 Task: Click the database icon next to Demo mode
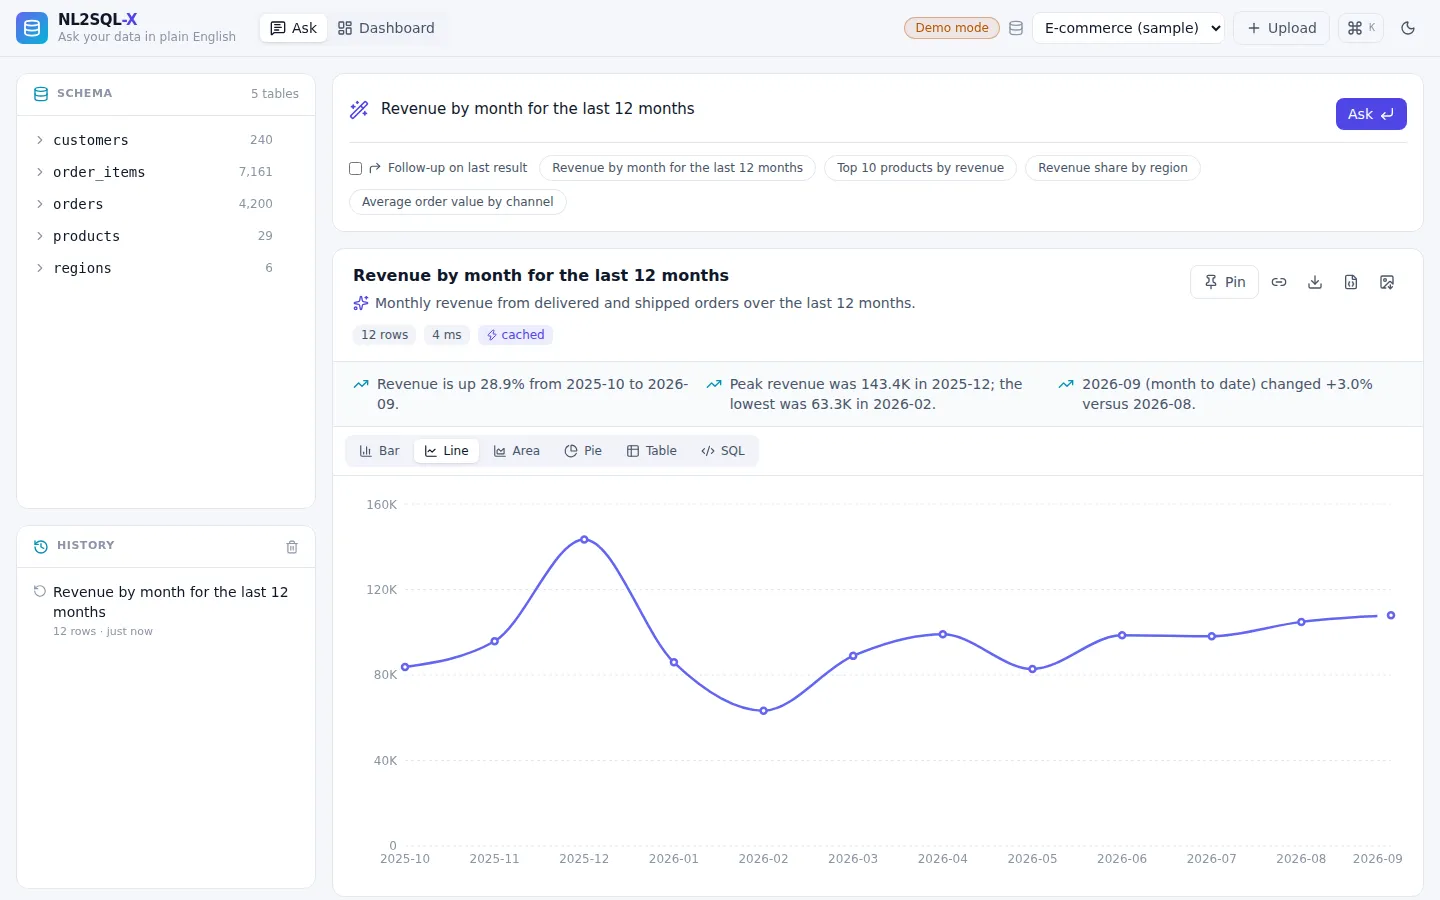click(1016, 28)
